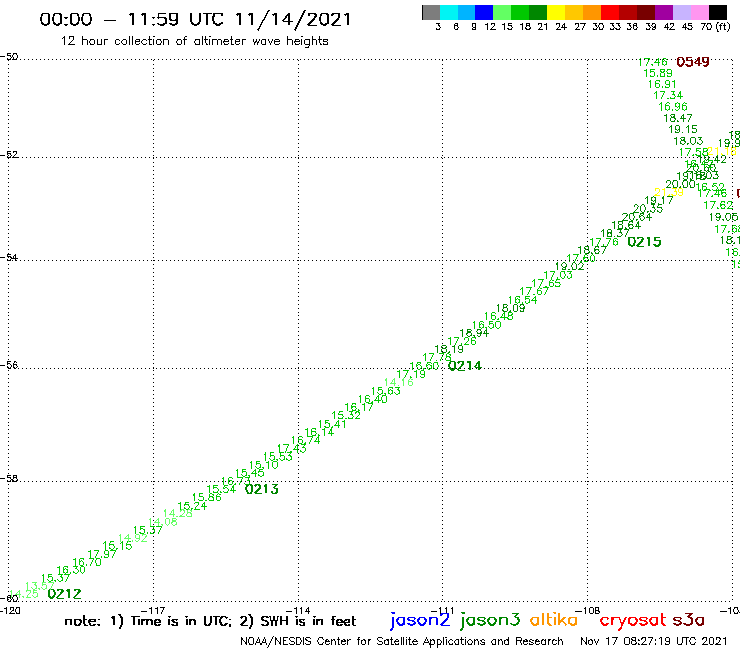Click the 17.34 reading on the upper track
The image size is (740, 650).
coord(668,95)
